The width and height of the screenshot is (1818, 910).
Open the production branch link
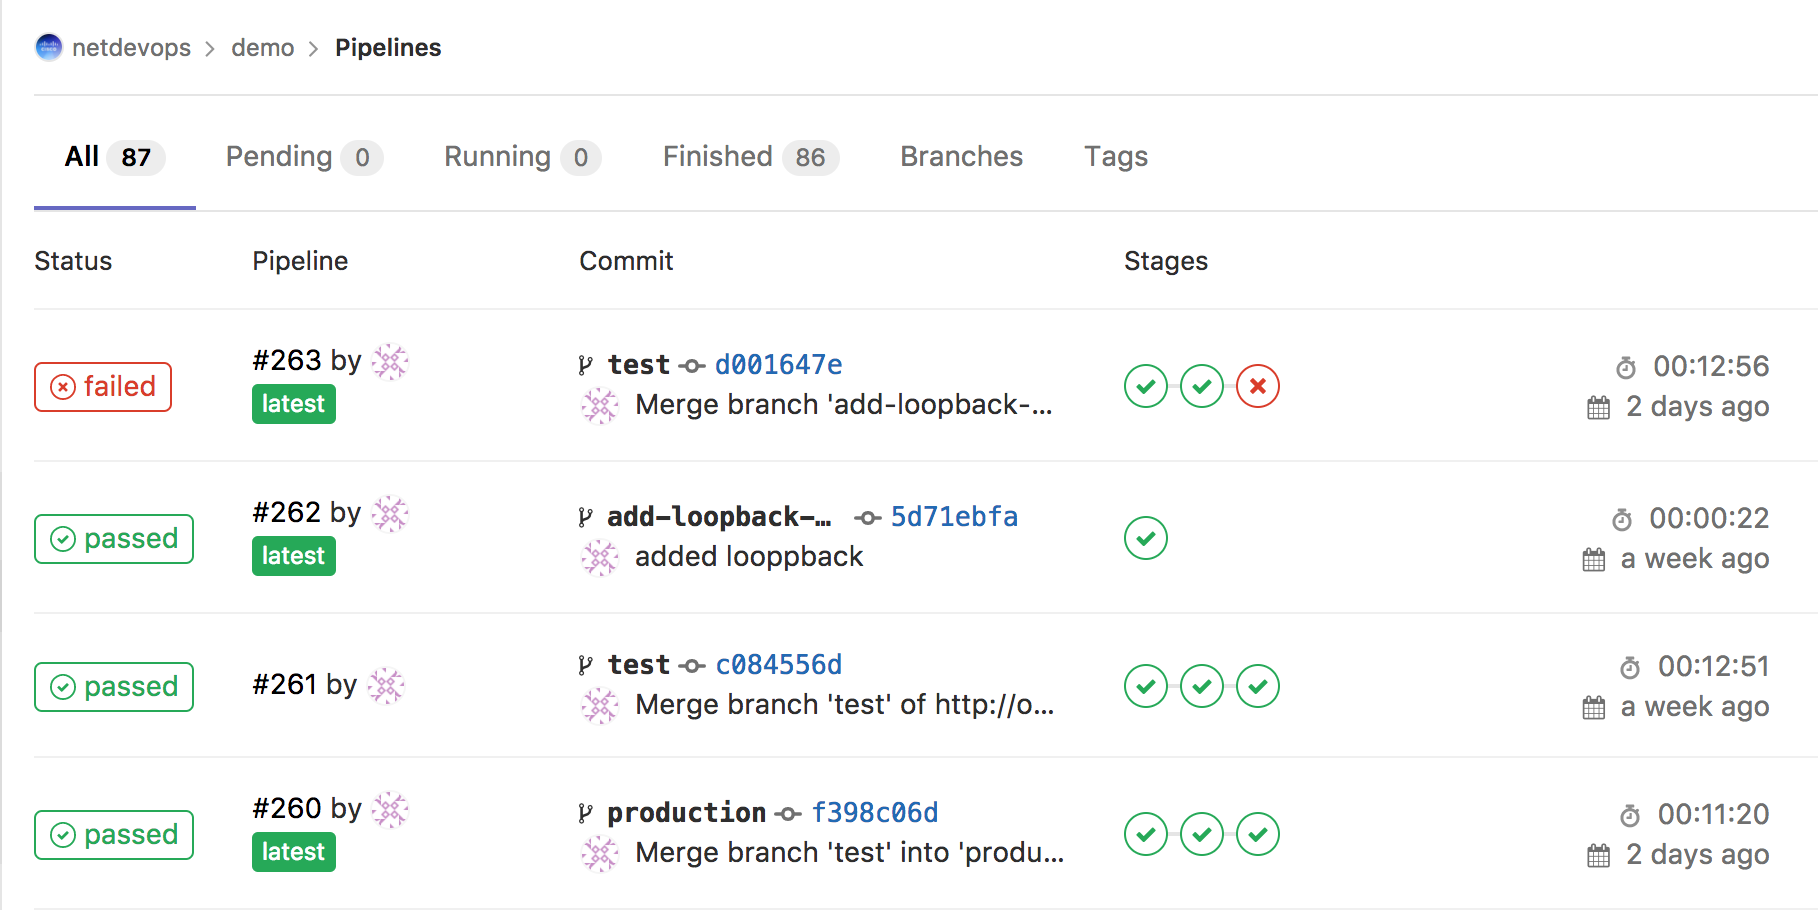tap(686, 813)
